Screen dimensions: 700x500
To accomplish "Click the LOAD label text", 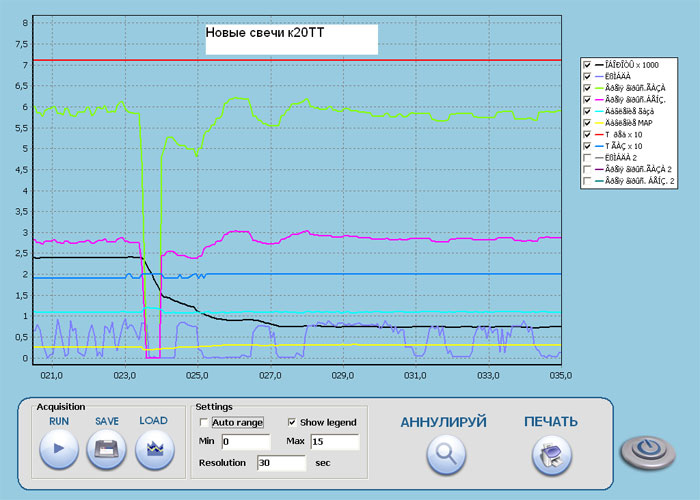I will (x=154, y=421).
